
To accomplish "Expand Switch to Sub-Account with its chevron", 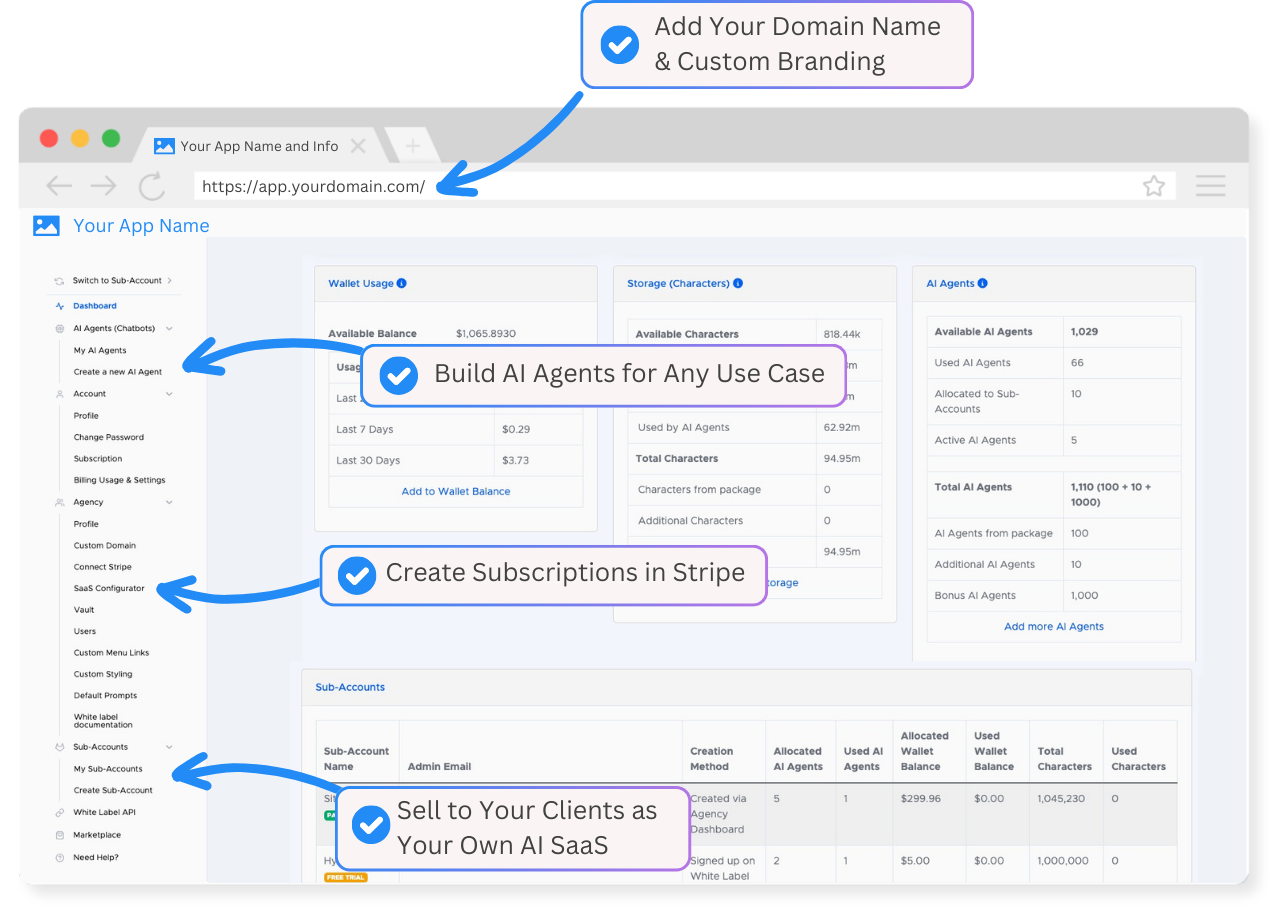I will point(170,281).
